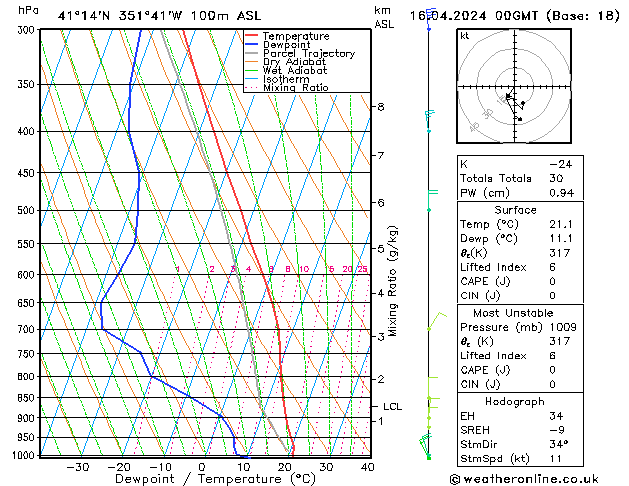Click the Most Unstable section heading
The image size is (629, 486).
pyautogui.click(x=513, y=313)
